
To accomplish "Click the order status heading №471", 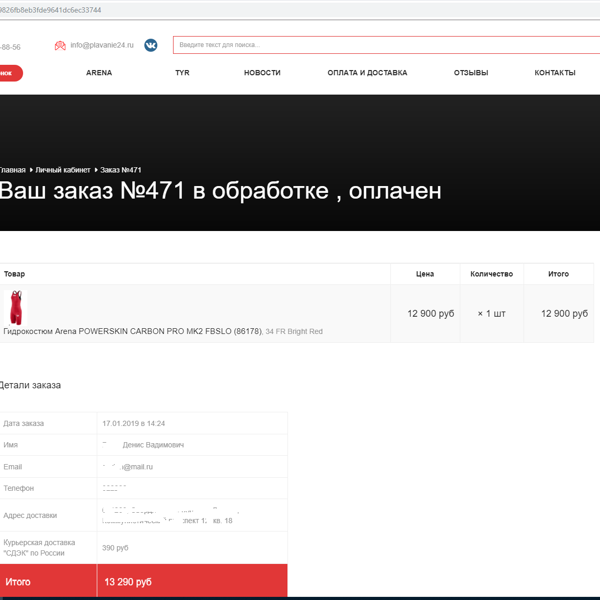I will (x=220, y=191).
